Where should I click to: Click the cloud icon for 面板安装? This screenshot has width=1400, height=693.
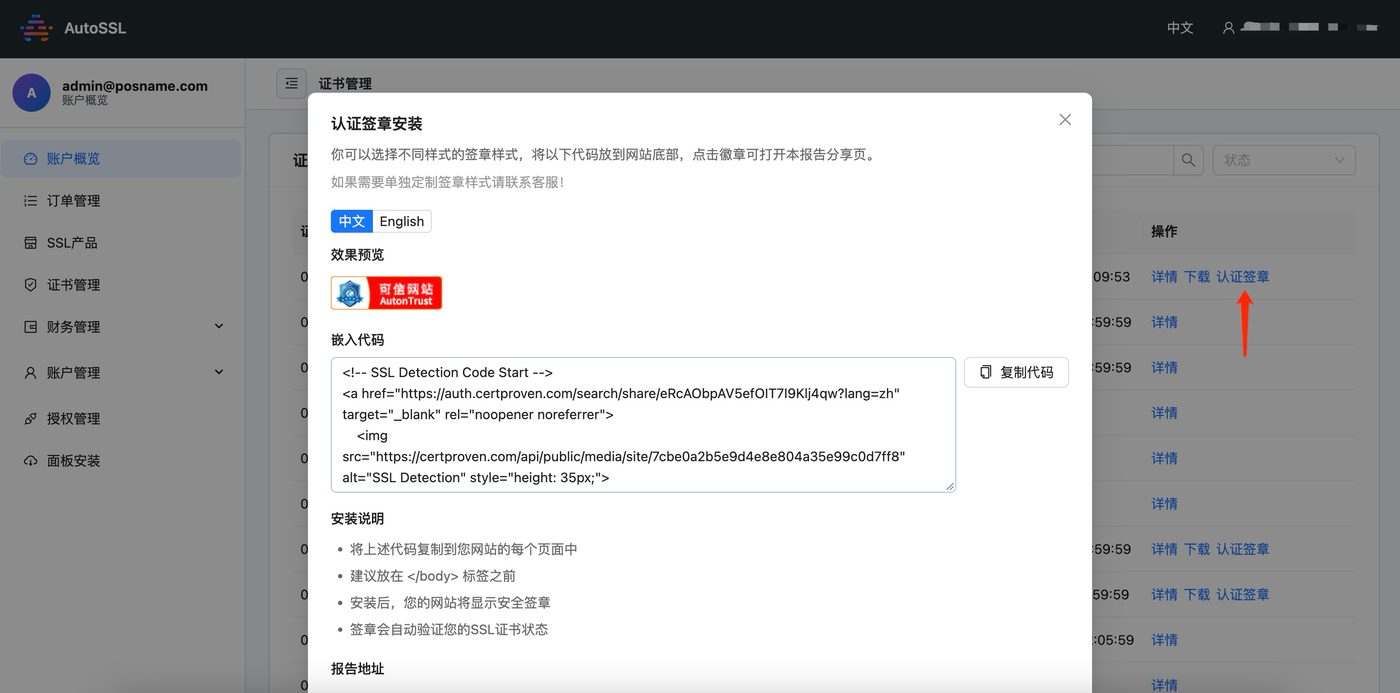30,461
